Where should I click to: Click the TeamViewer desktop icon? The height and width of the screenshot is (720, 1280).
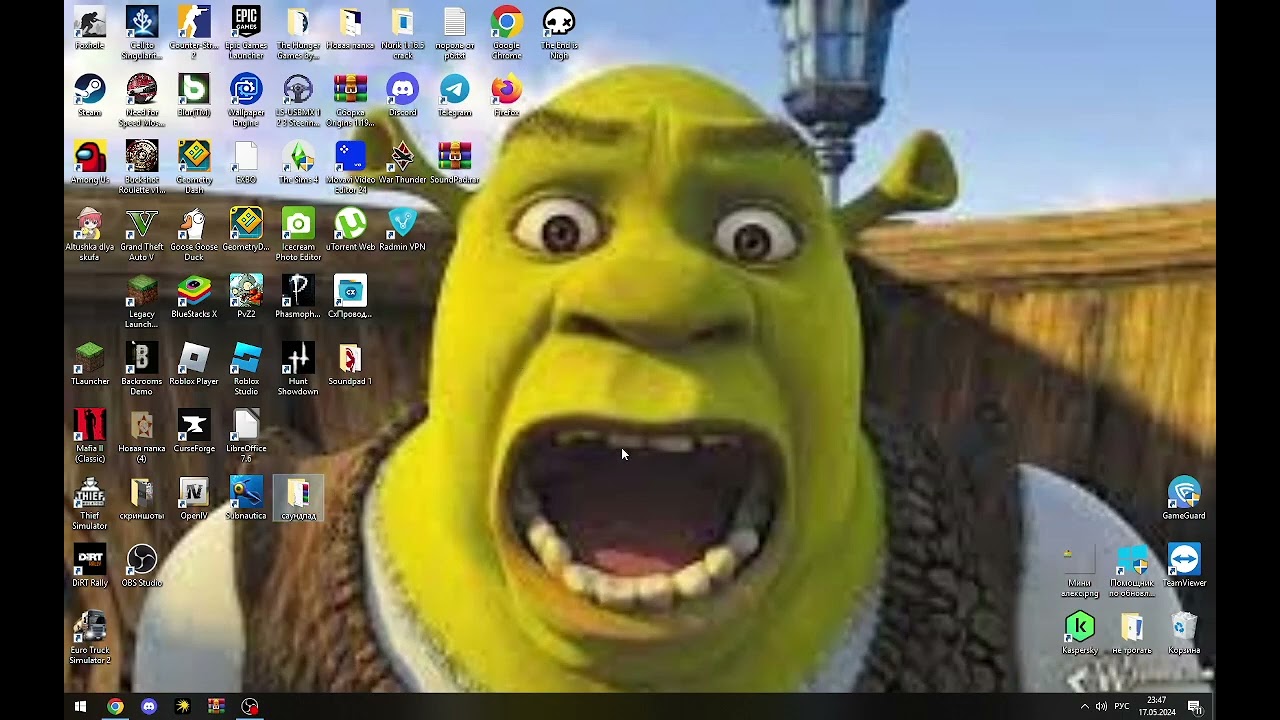pyautogui.click(x=1184, y=565)
